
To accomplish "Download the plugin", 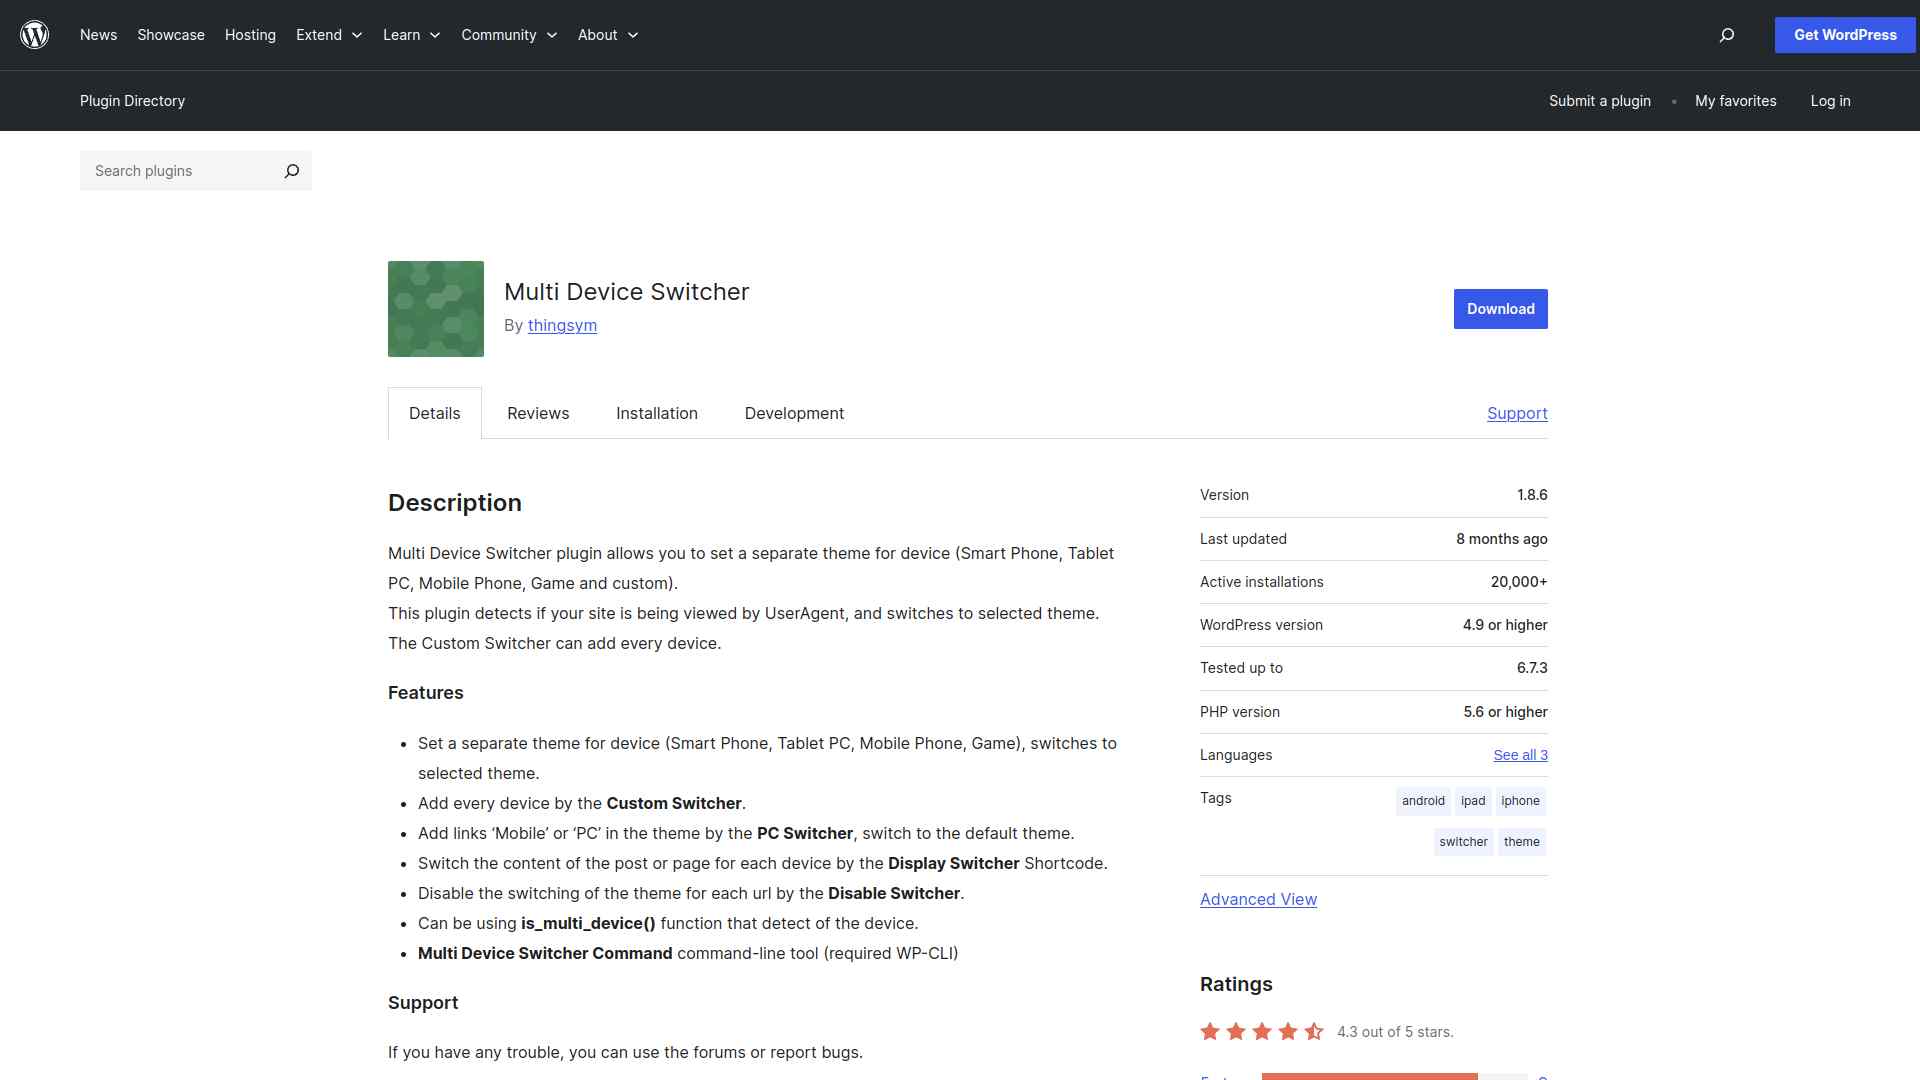I will coord(1500,309).
